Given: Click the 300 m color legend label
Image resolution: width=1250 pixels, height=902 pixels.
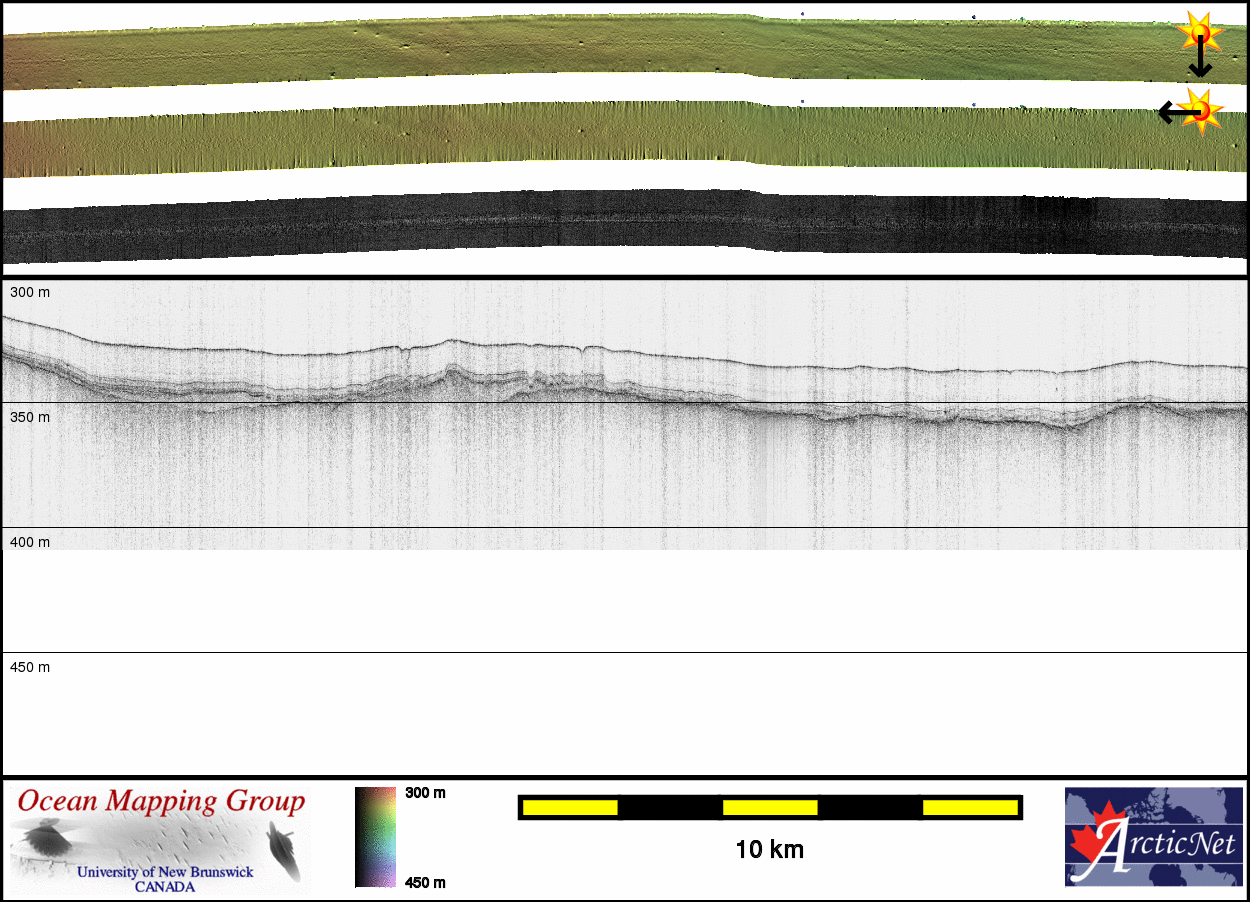Looking at the screenshot, I should [425, 793].
